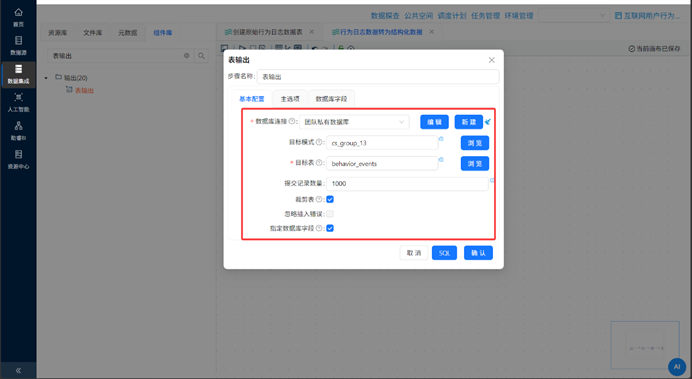692x379 pixels.
Task: Switch to the 主选项 tab
Action: pos(290,99)
